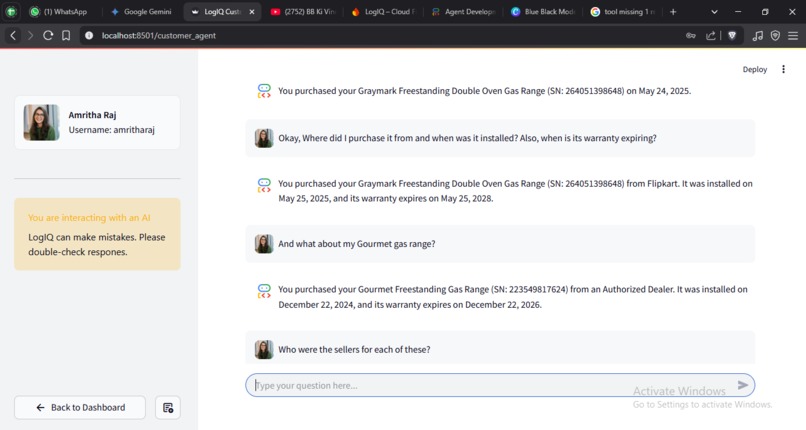This screenshot has height=430, width=806.
Task: Switch to the Blue Black Modern tab
Action: pos(544,11)
